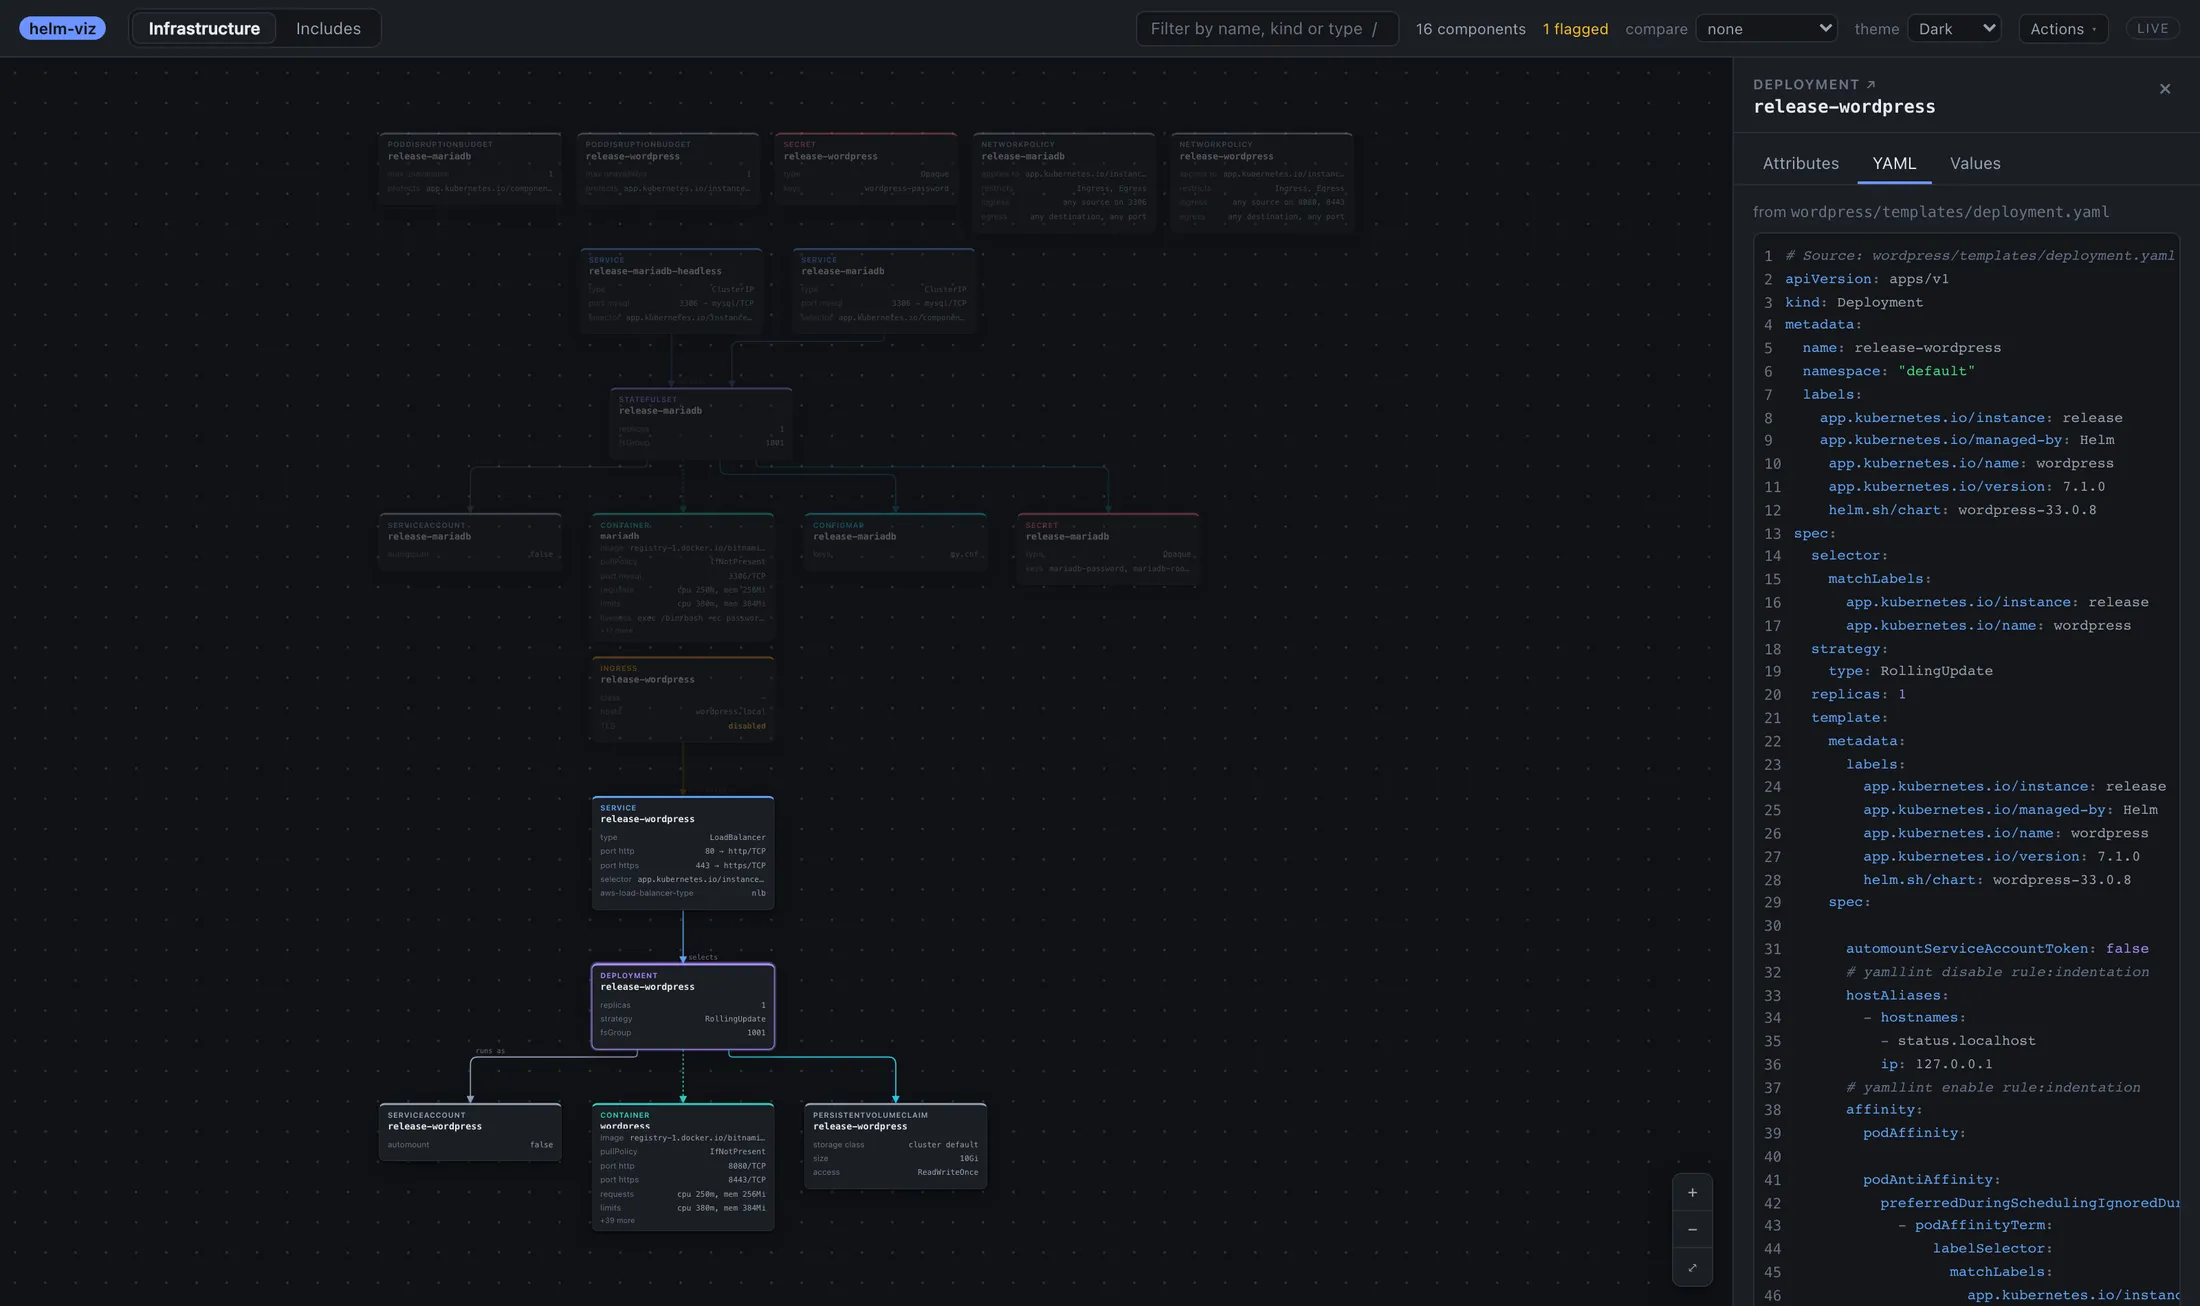2200x1306 pixels.
Task: Open the Attributes tab
Action: [x=1800, y=163]
